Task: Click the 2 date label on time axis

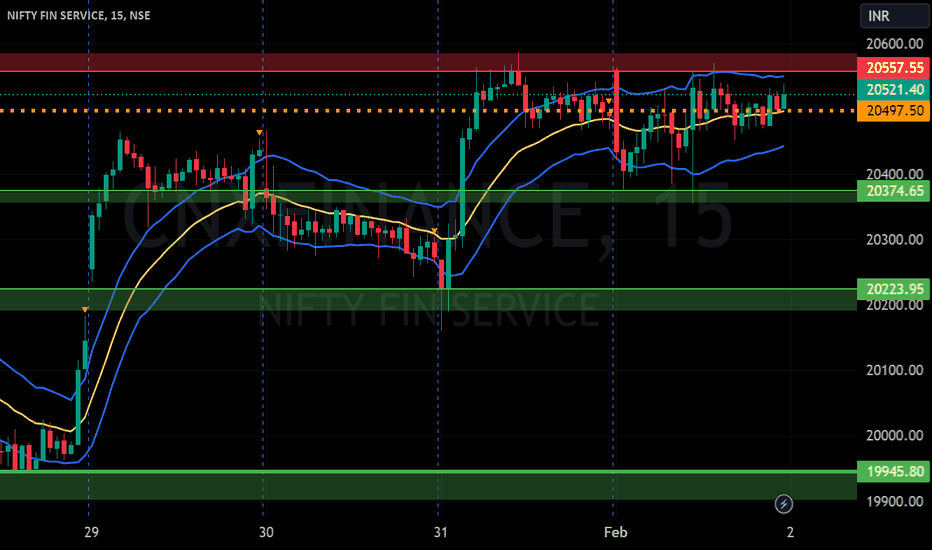Action: coord(790,532)
